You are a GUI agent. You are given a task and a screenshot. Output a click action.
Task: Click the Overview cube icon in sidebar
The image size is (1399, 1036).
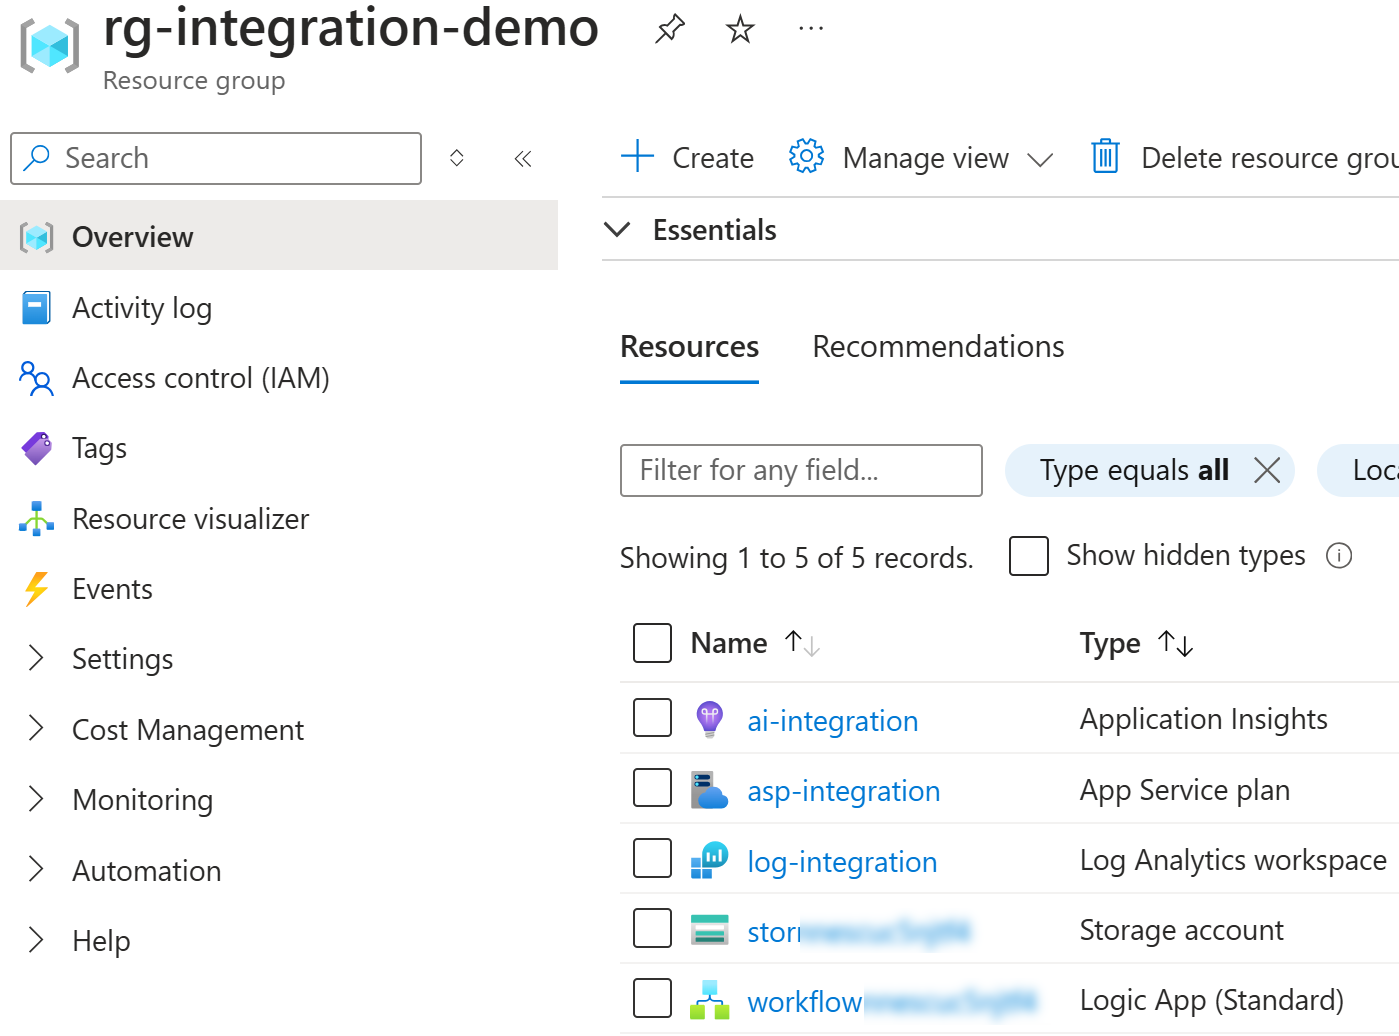click(37, 237)
